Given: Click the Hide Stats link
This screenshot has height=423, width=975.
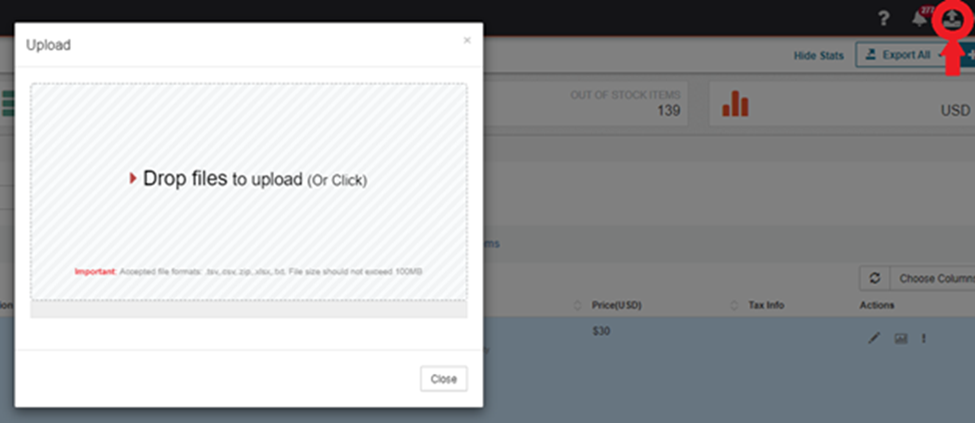Looking at the screenshot, I should 819,55.
